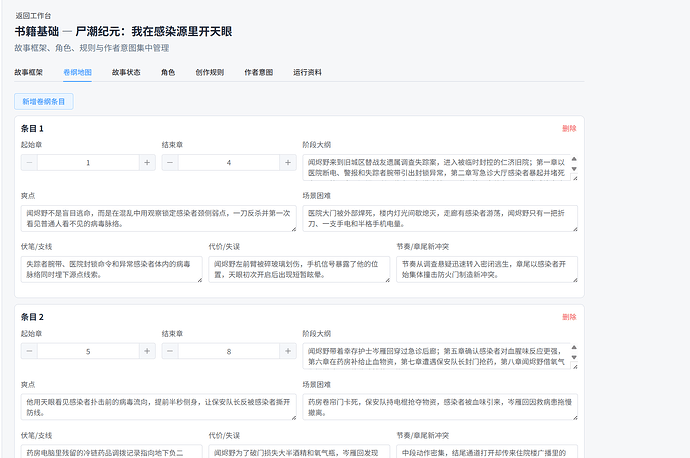The image size is (690, 458).
Task: Decrease the 结束章 value in 条目 1
Action: 170,163
